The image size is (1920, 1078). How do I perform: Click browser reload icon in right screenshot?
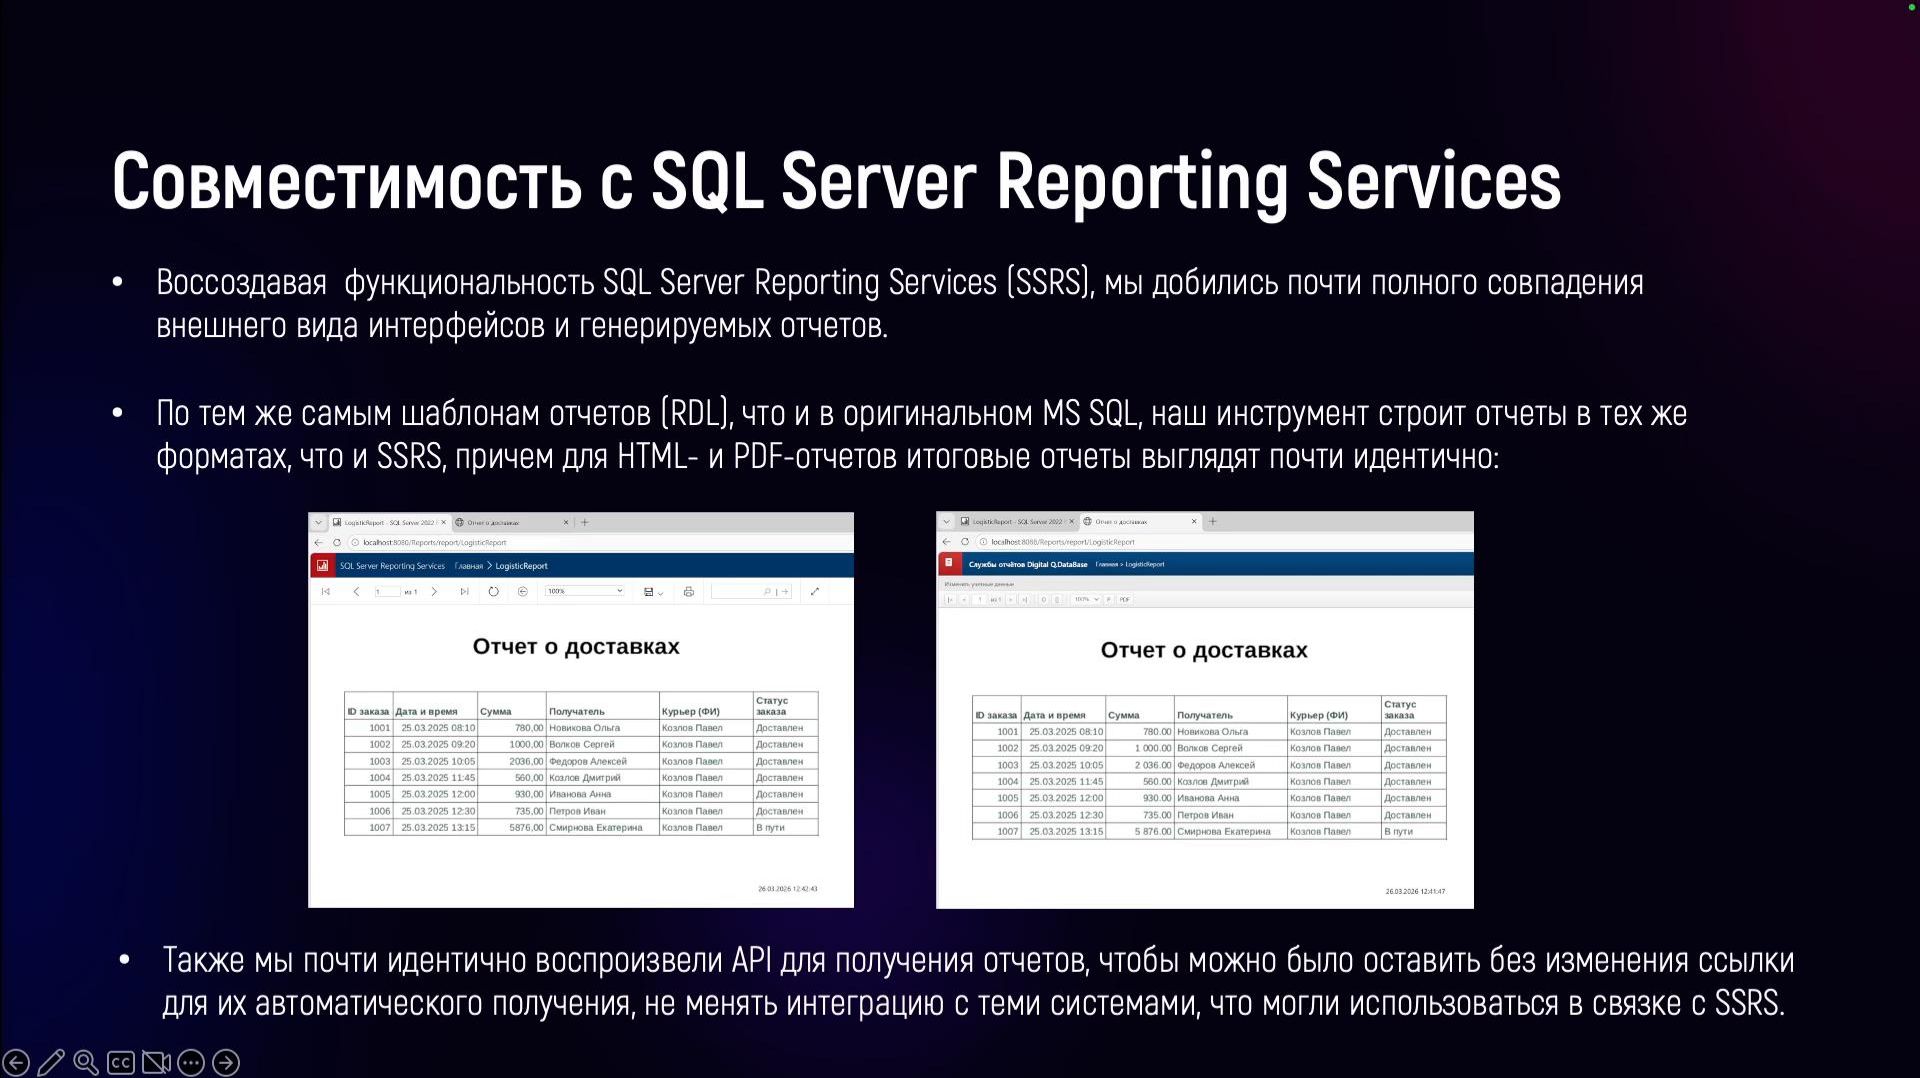(x=965, y=542)
